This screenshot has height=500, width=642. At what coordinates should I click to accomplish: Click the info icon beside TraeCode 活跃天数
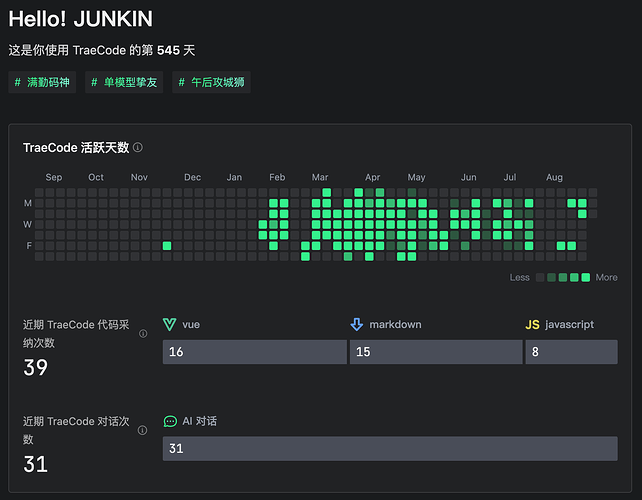coord(138,147)
